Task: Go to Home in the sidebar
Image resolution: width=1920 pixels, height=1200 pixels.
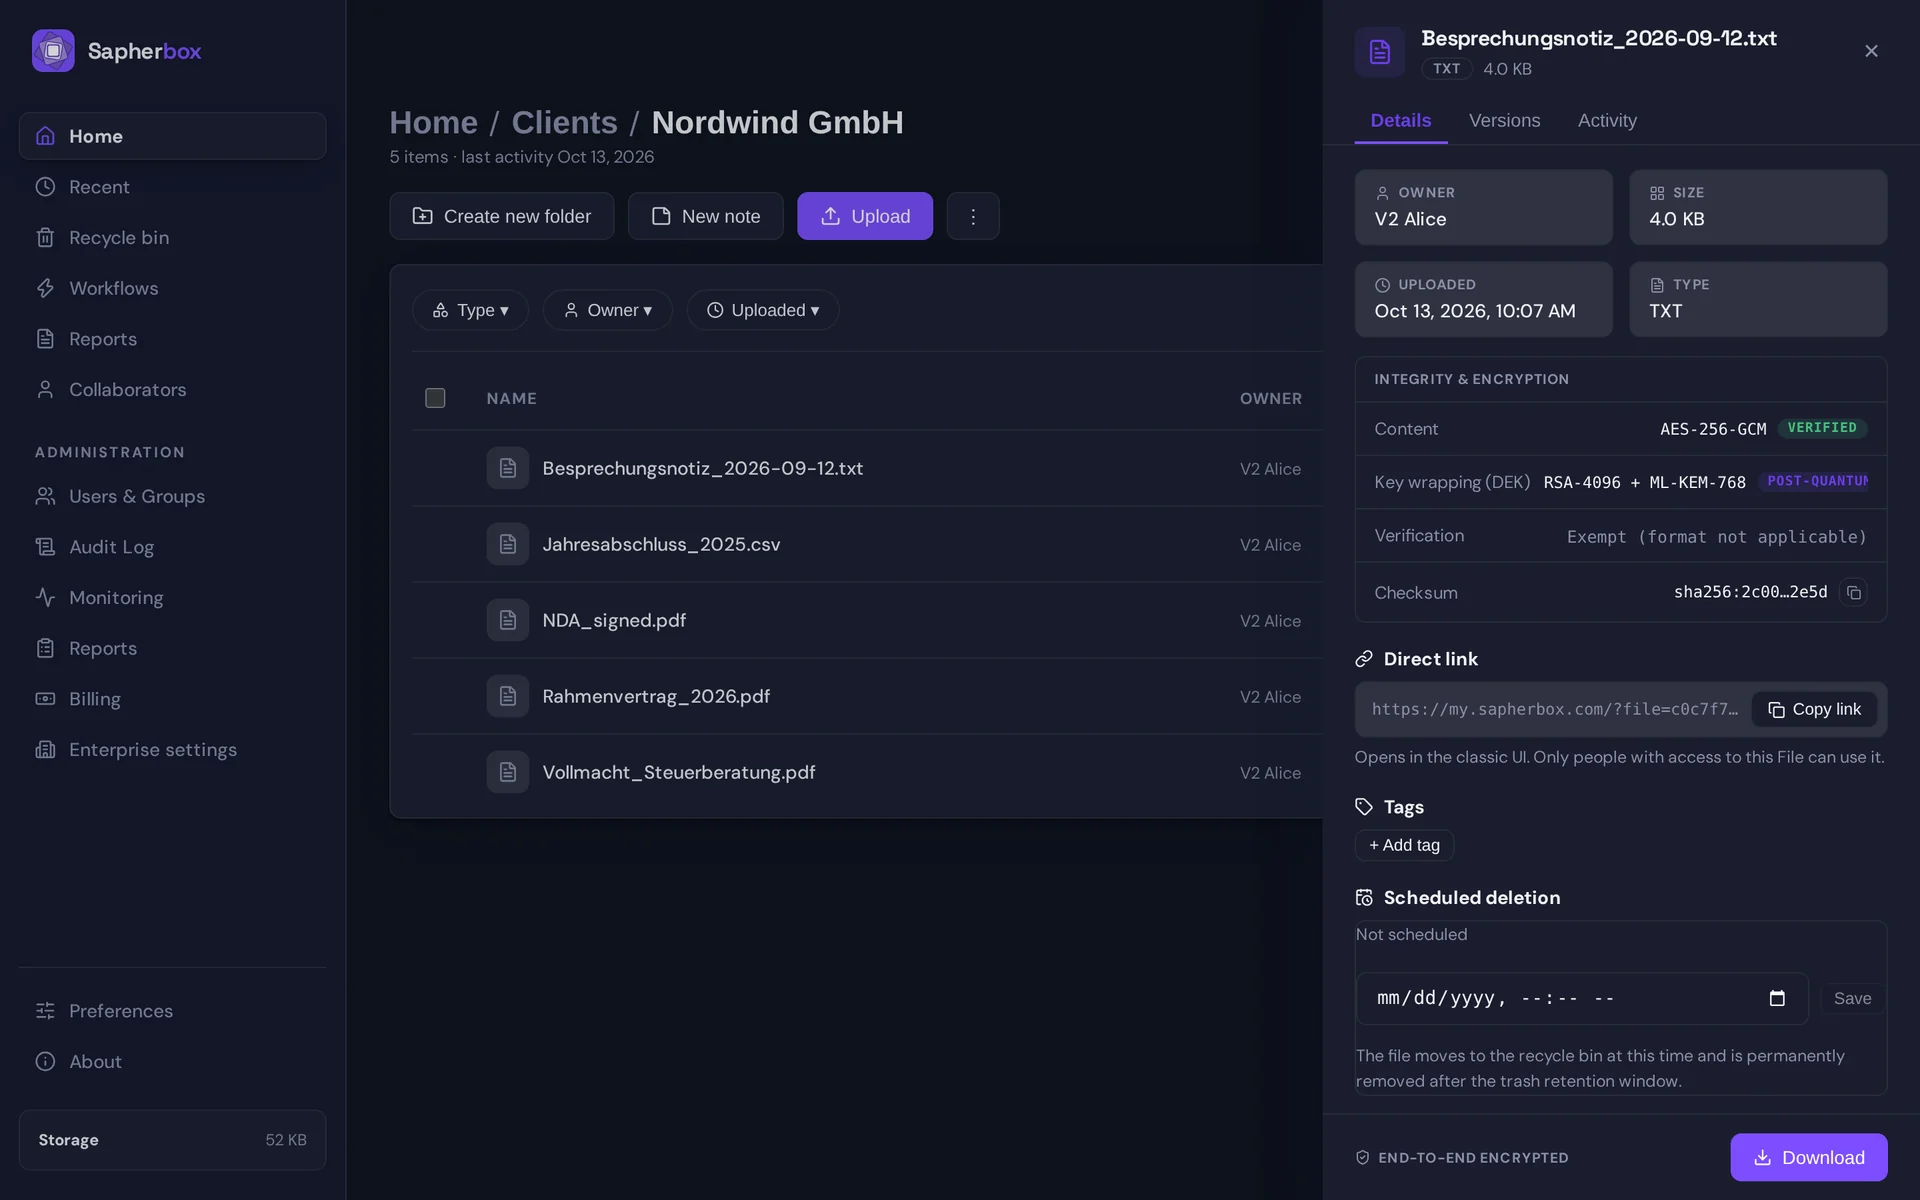Action: click(172, 136)
